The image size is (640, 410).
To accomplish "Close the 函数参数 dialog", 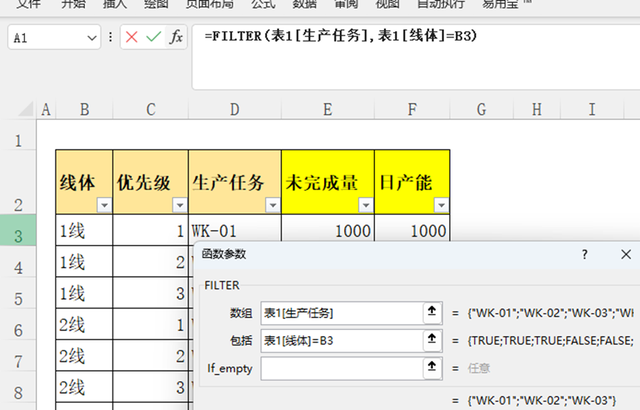I will 626,254.
